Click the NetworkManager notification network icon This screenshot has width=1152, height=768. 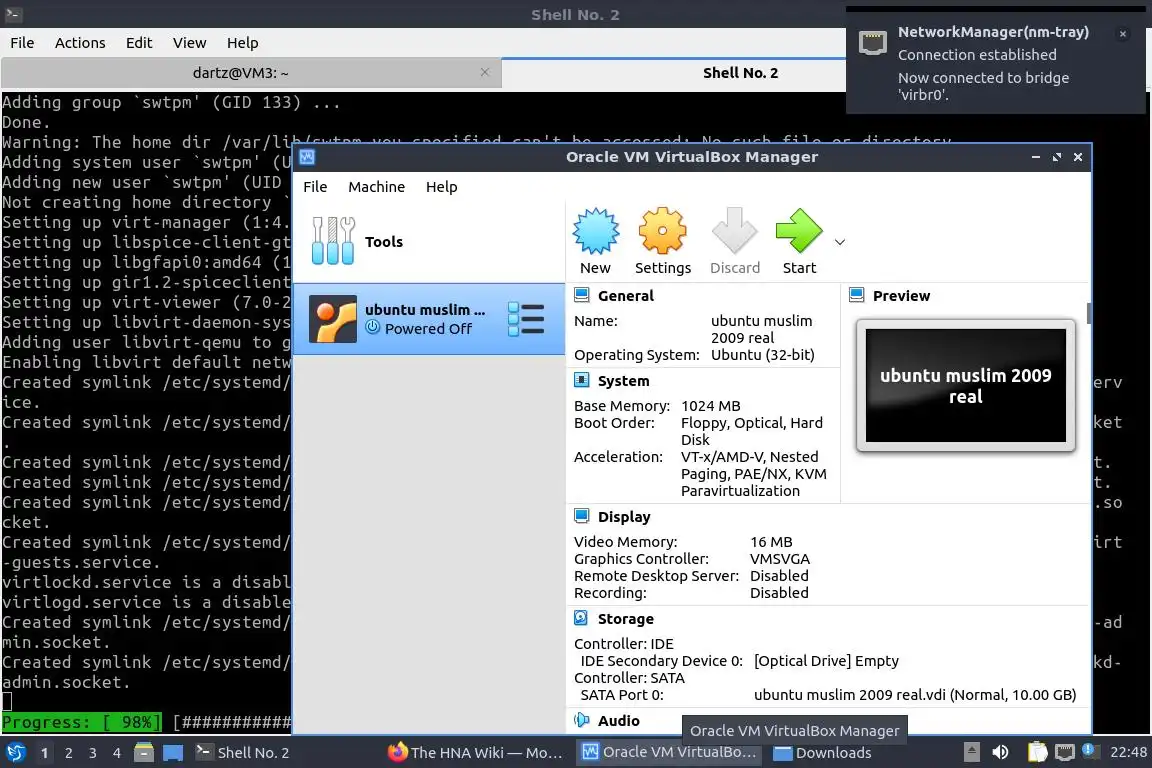pos(873,43)
